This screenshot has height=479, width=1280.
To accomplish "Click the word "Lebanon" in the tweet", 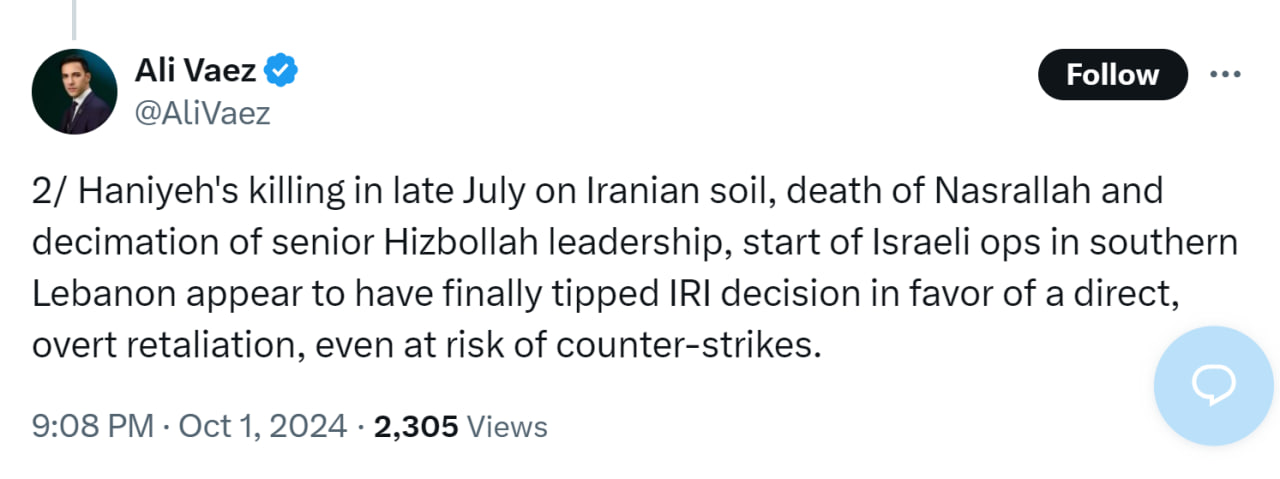I will (x=100, y=294).
